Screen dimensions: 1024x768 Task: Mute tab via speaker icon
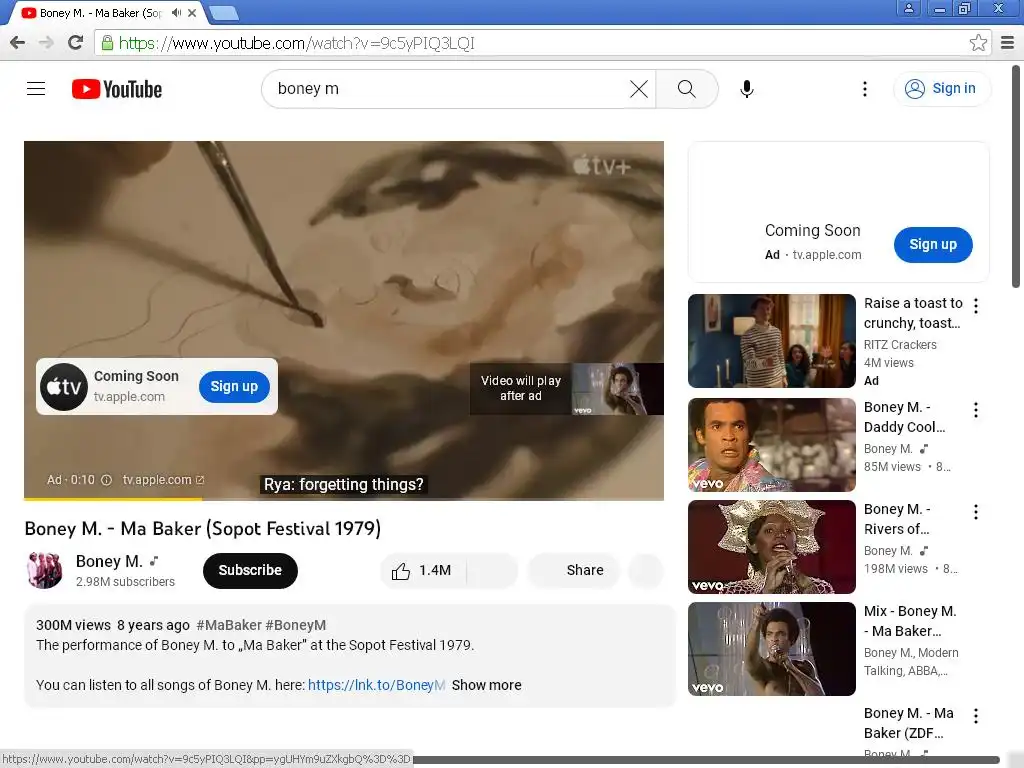176,12
